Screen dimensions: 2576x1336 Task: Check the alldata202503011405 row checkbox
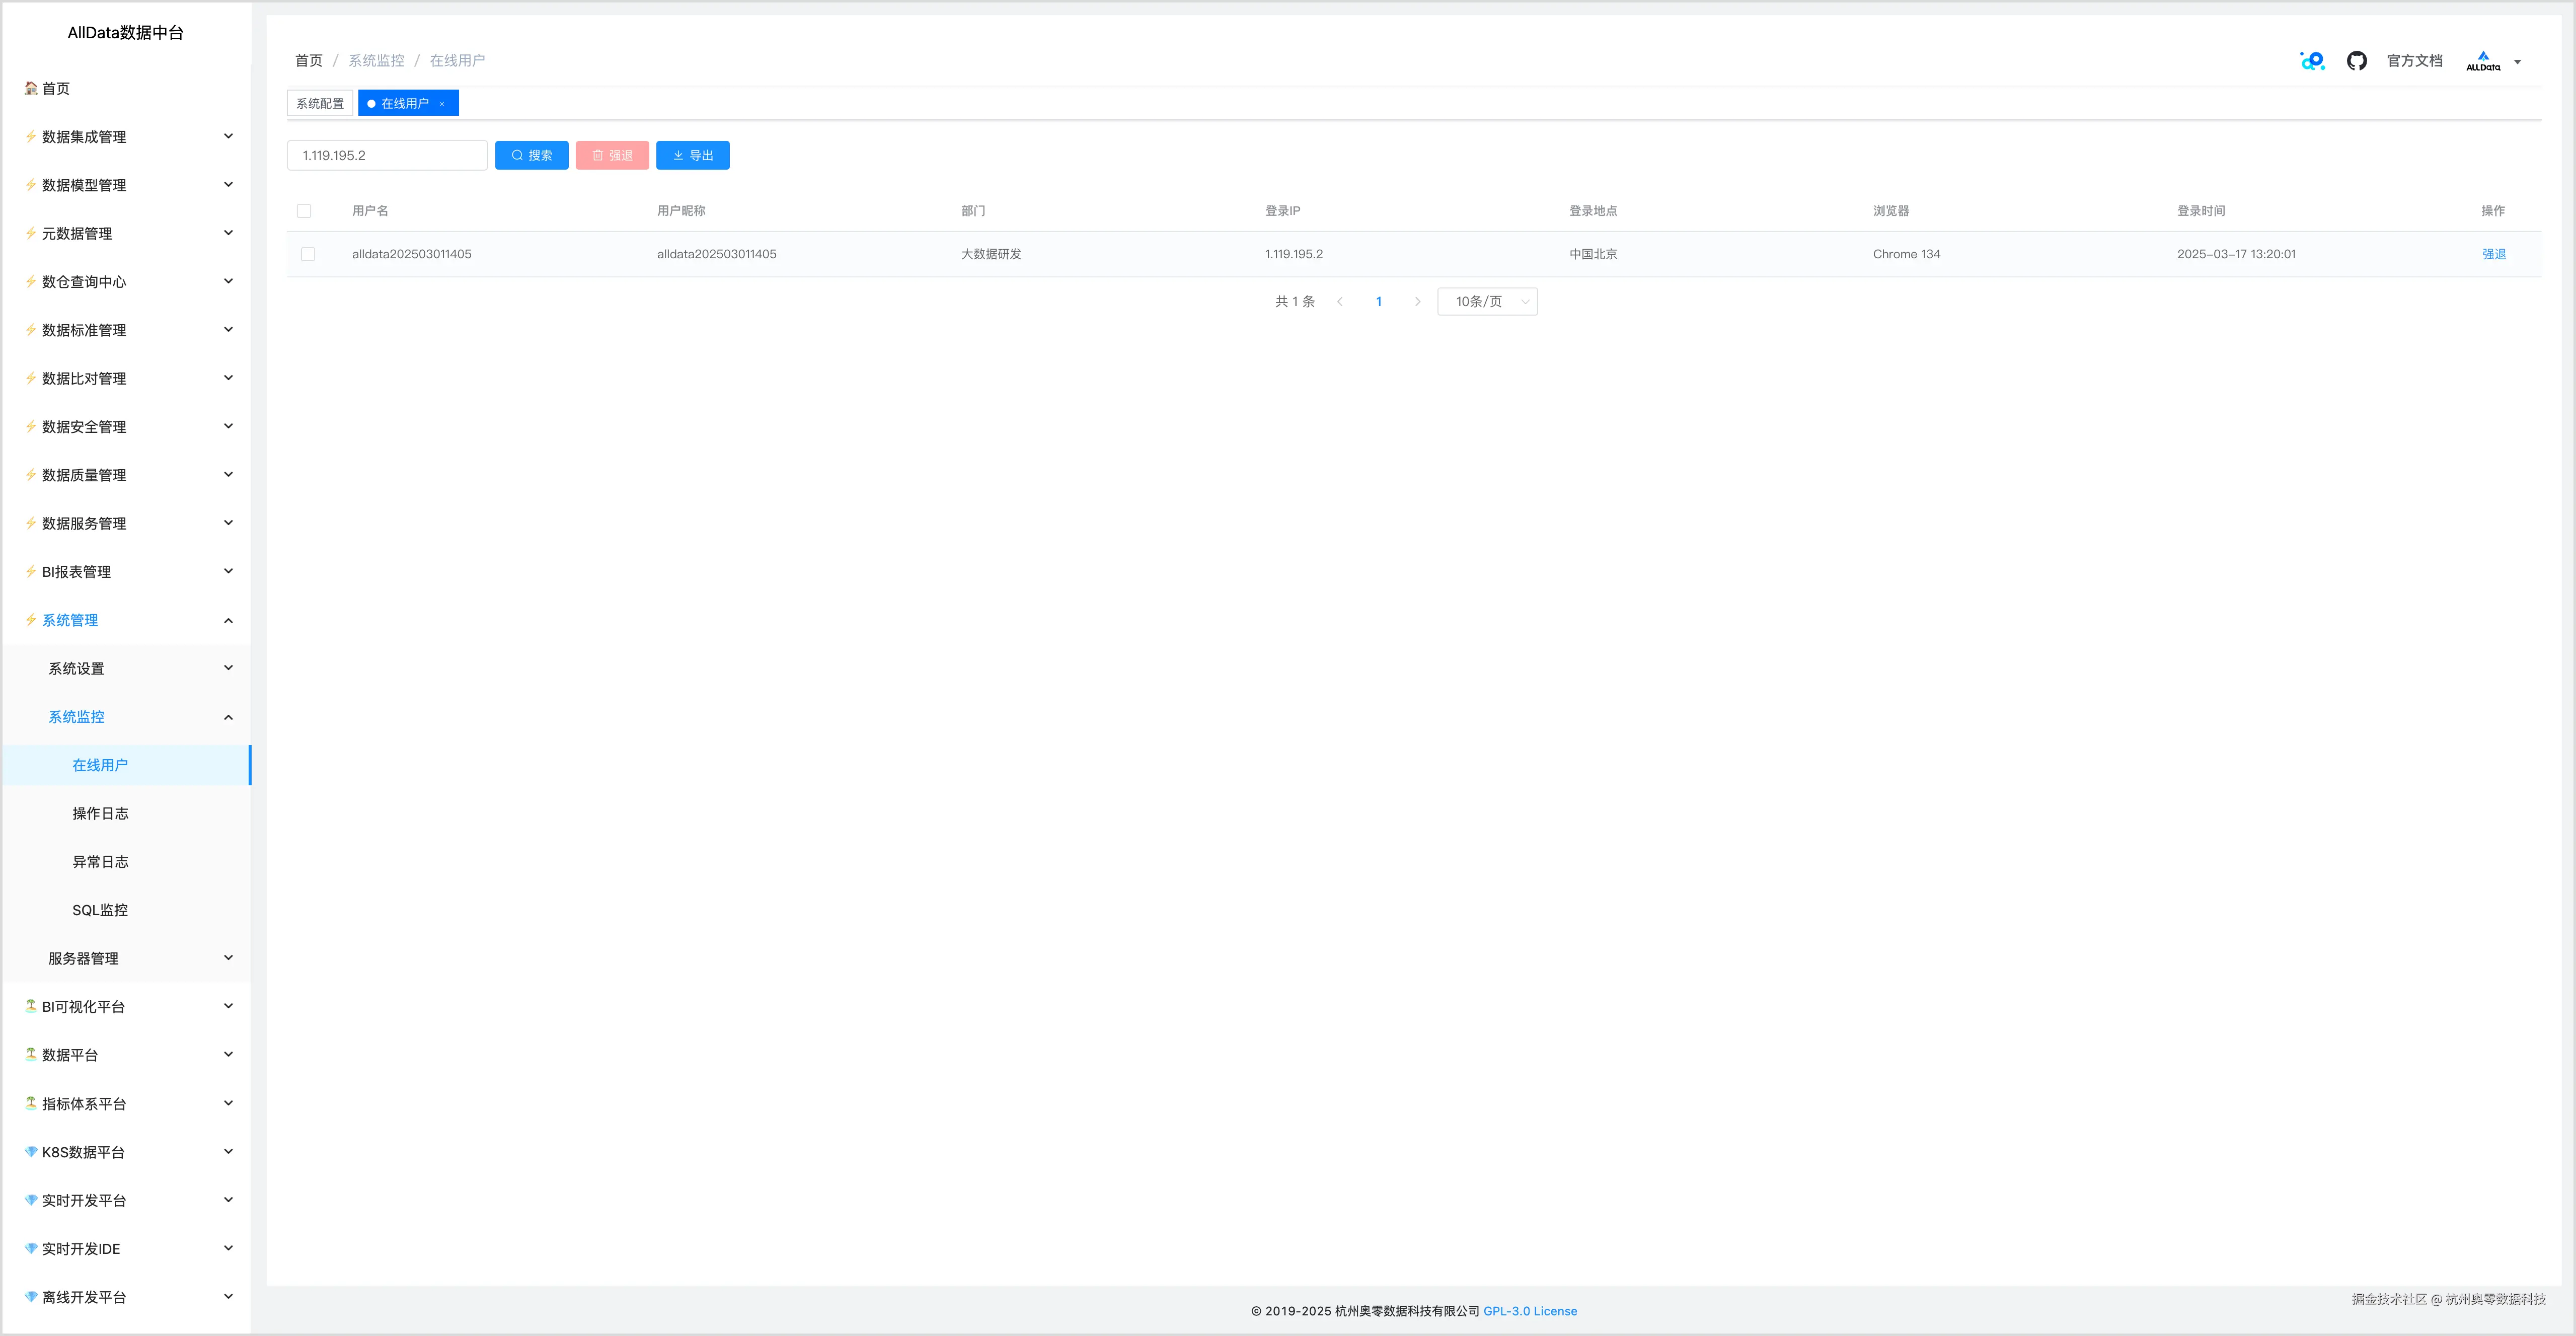tap(308, 254)
